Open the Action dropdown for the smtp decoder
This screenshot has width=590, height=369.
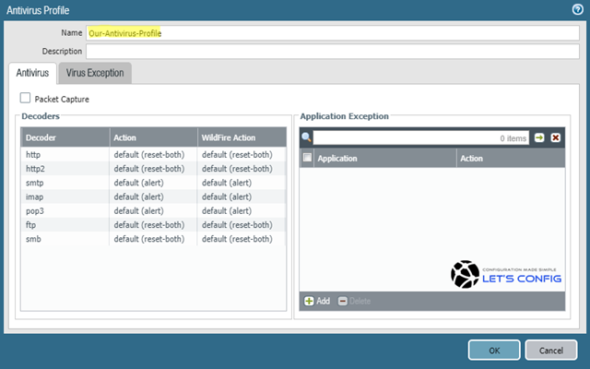pos(154,183)
